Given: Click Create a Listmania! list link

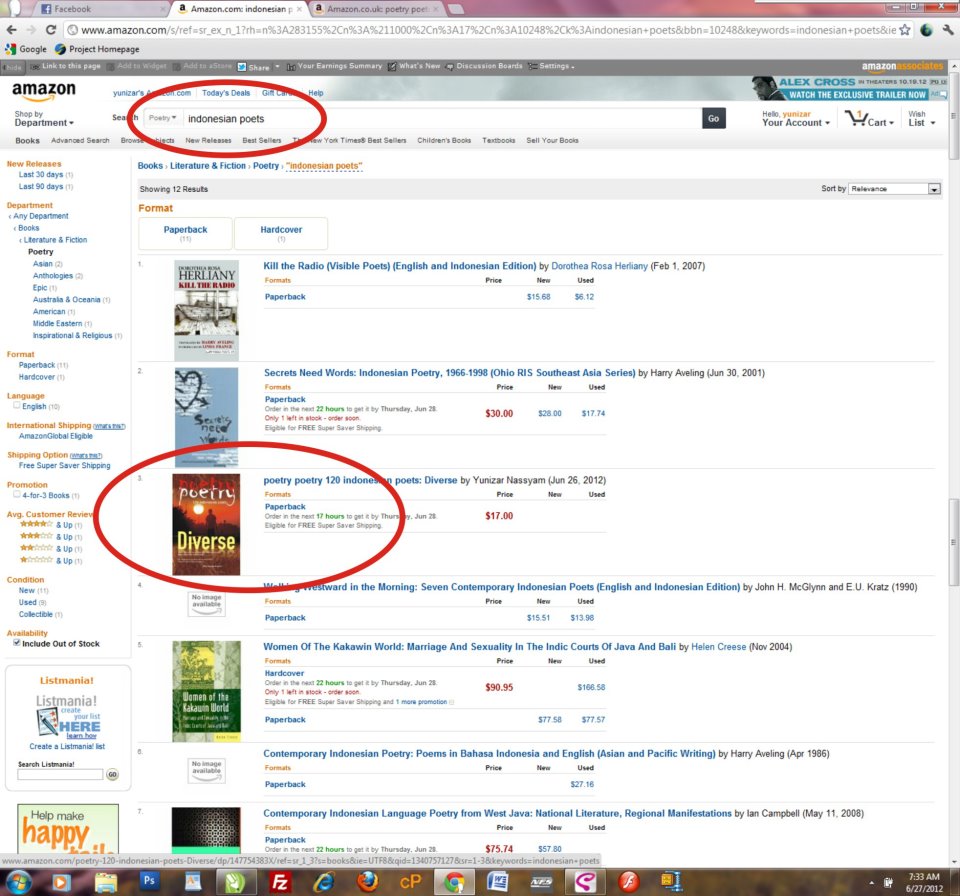Looking at the screenshot, I should click(67, 746).
